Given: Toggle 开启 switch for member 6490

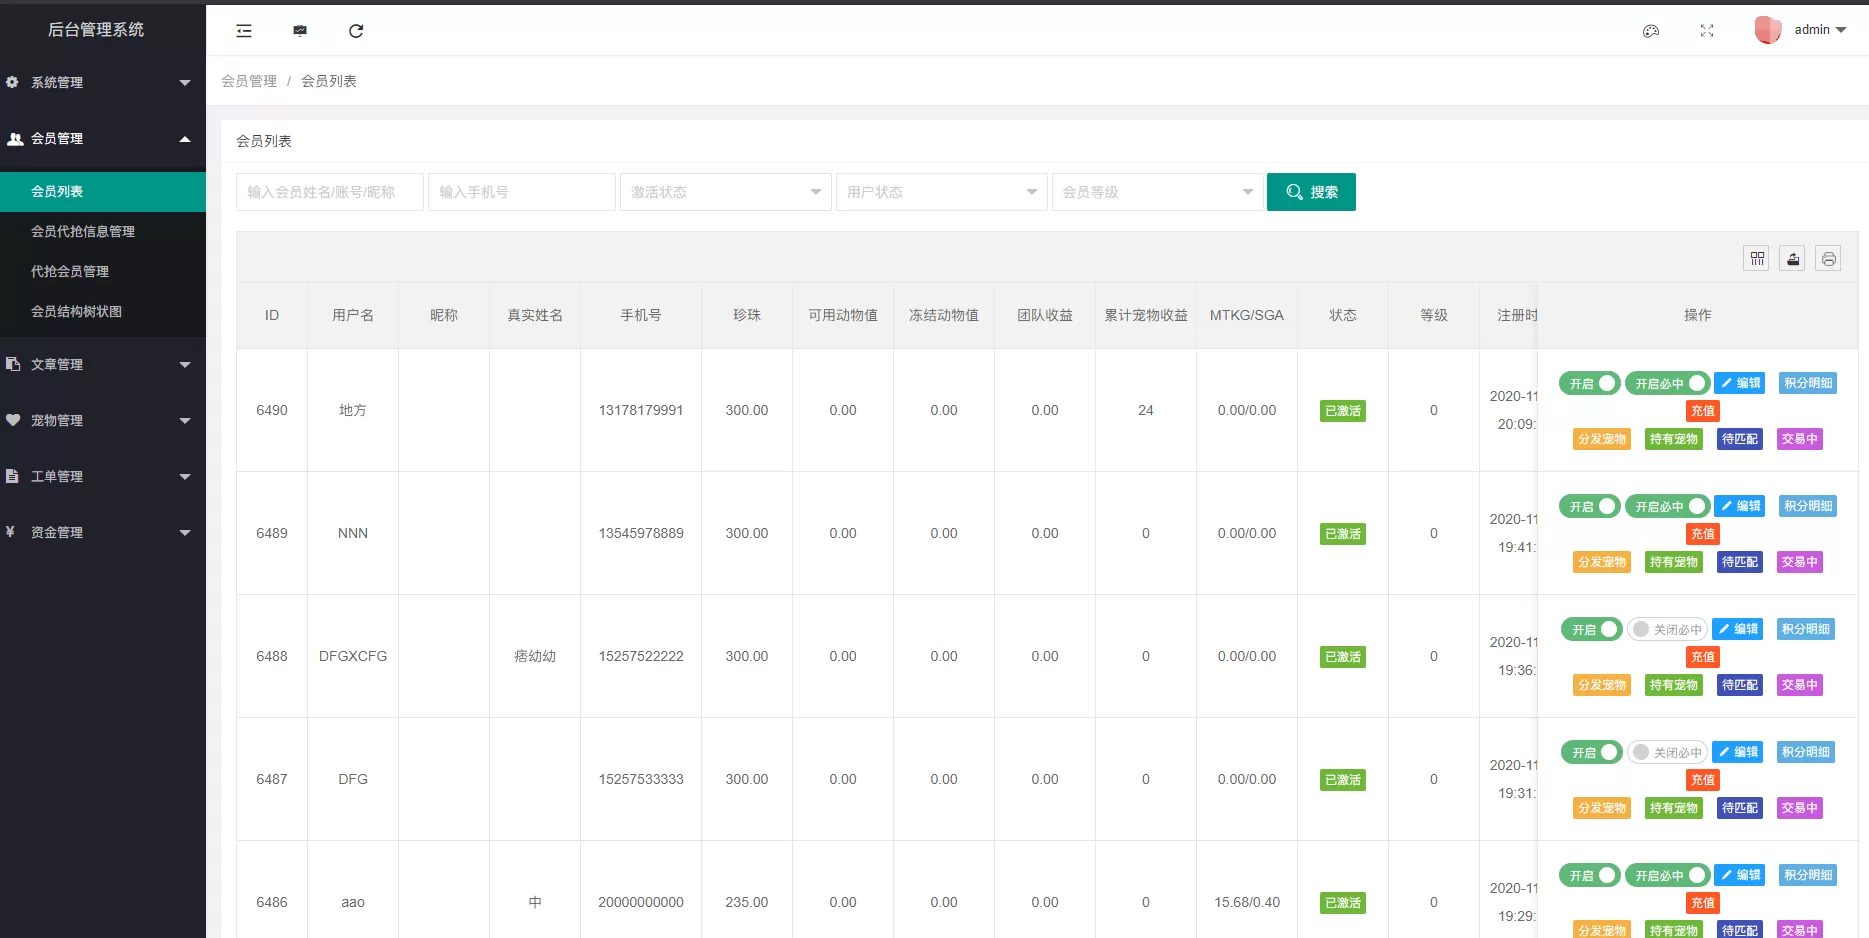Looking at the screenshot, I should pyautogui.click(x=1589, y=383).
